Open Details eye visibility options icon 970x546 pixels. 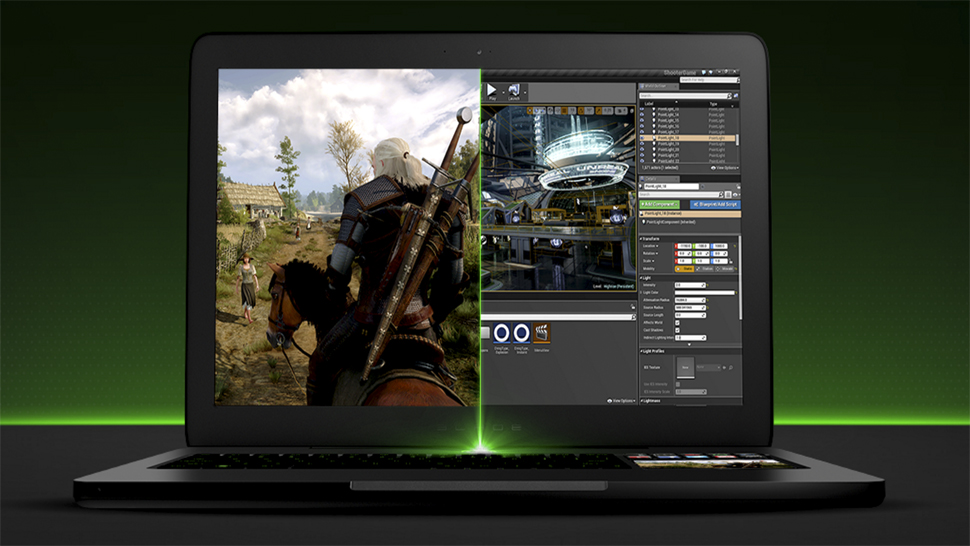click(736, 195)
